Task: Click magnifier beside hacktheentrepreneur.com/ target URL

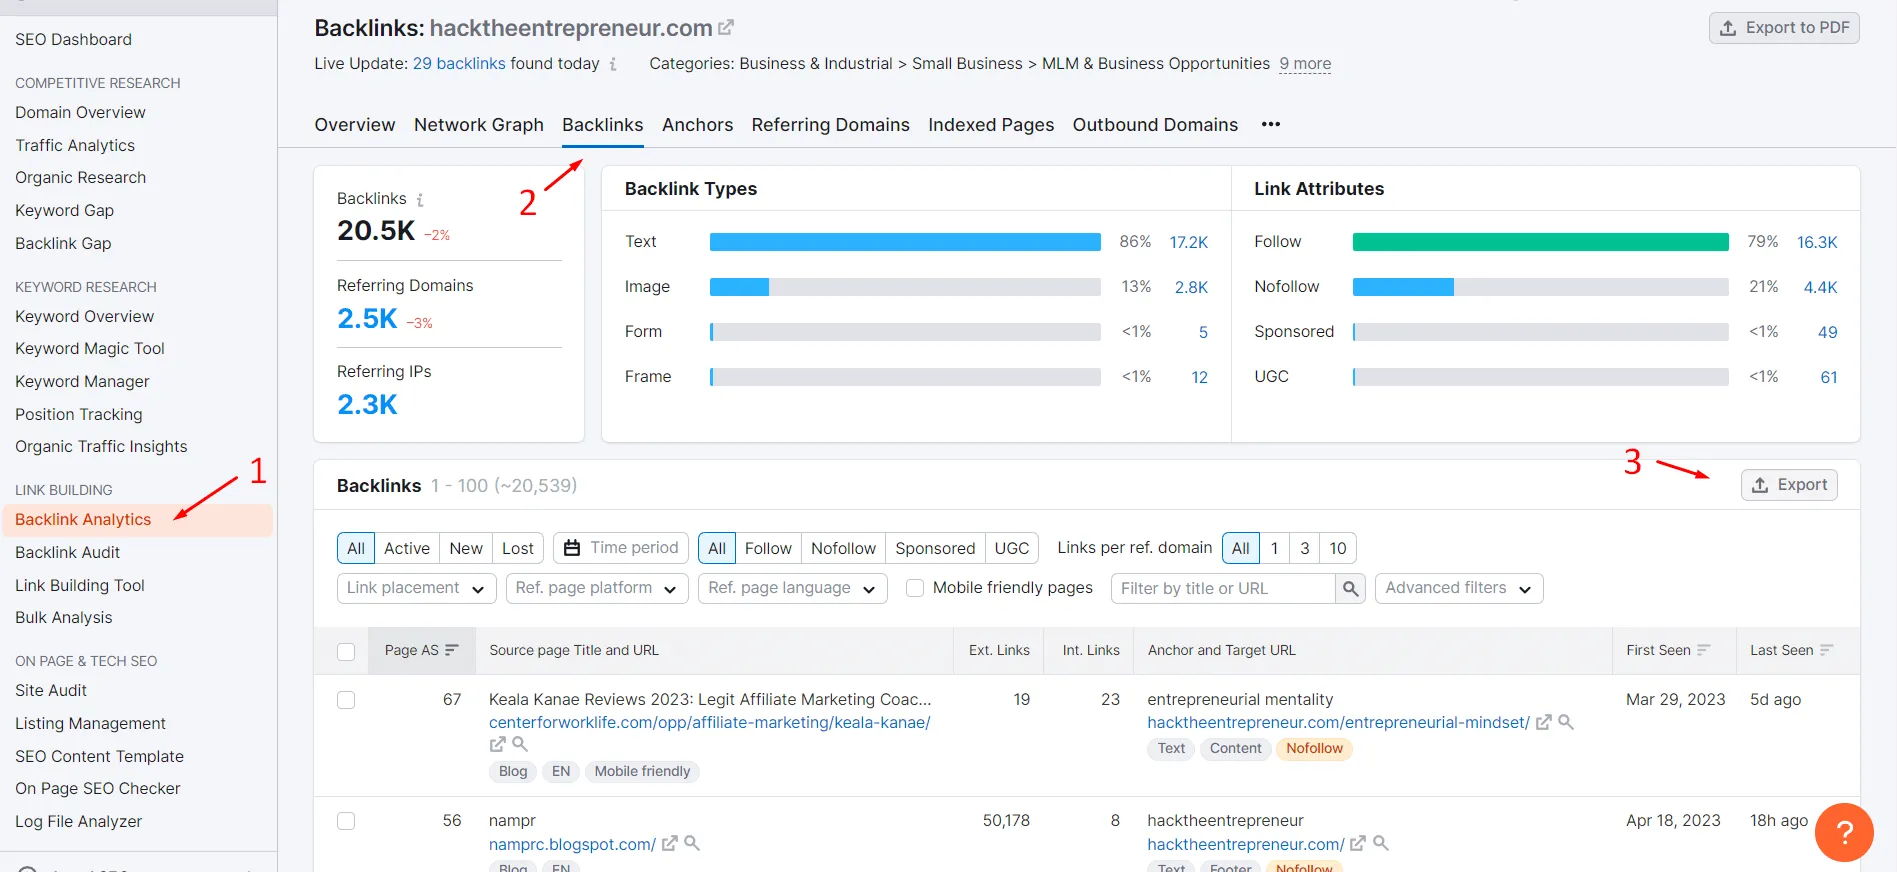Action: click(1381, 844)
